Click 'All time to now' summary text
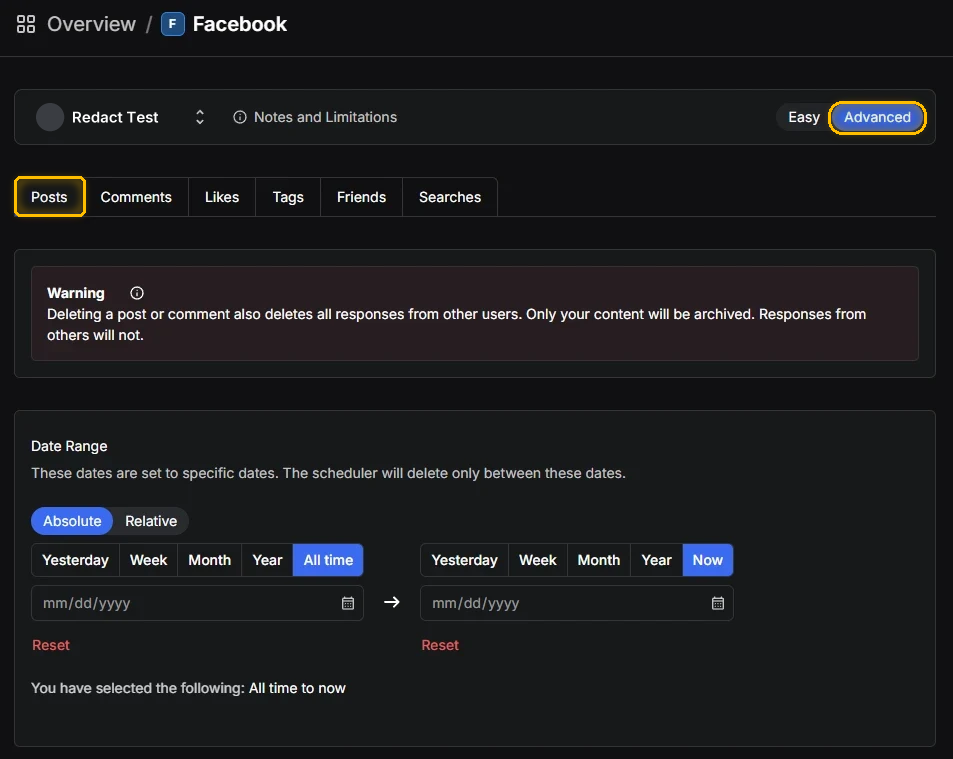This screenshot has width=953, height=759. [297, 688]
